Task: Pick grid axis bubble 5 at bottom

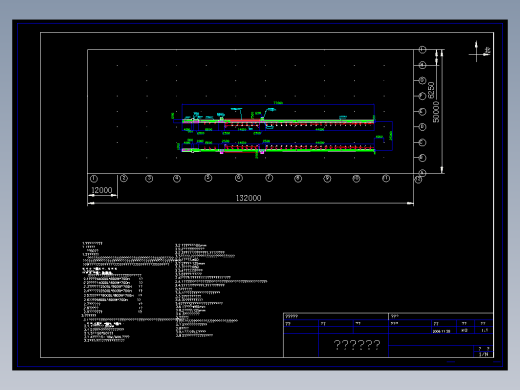Action: pos(208,178)
